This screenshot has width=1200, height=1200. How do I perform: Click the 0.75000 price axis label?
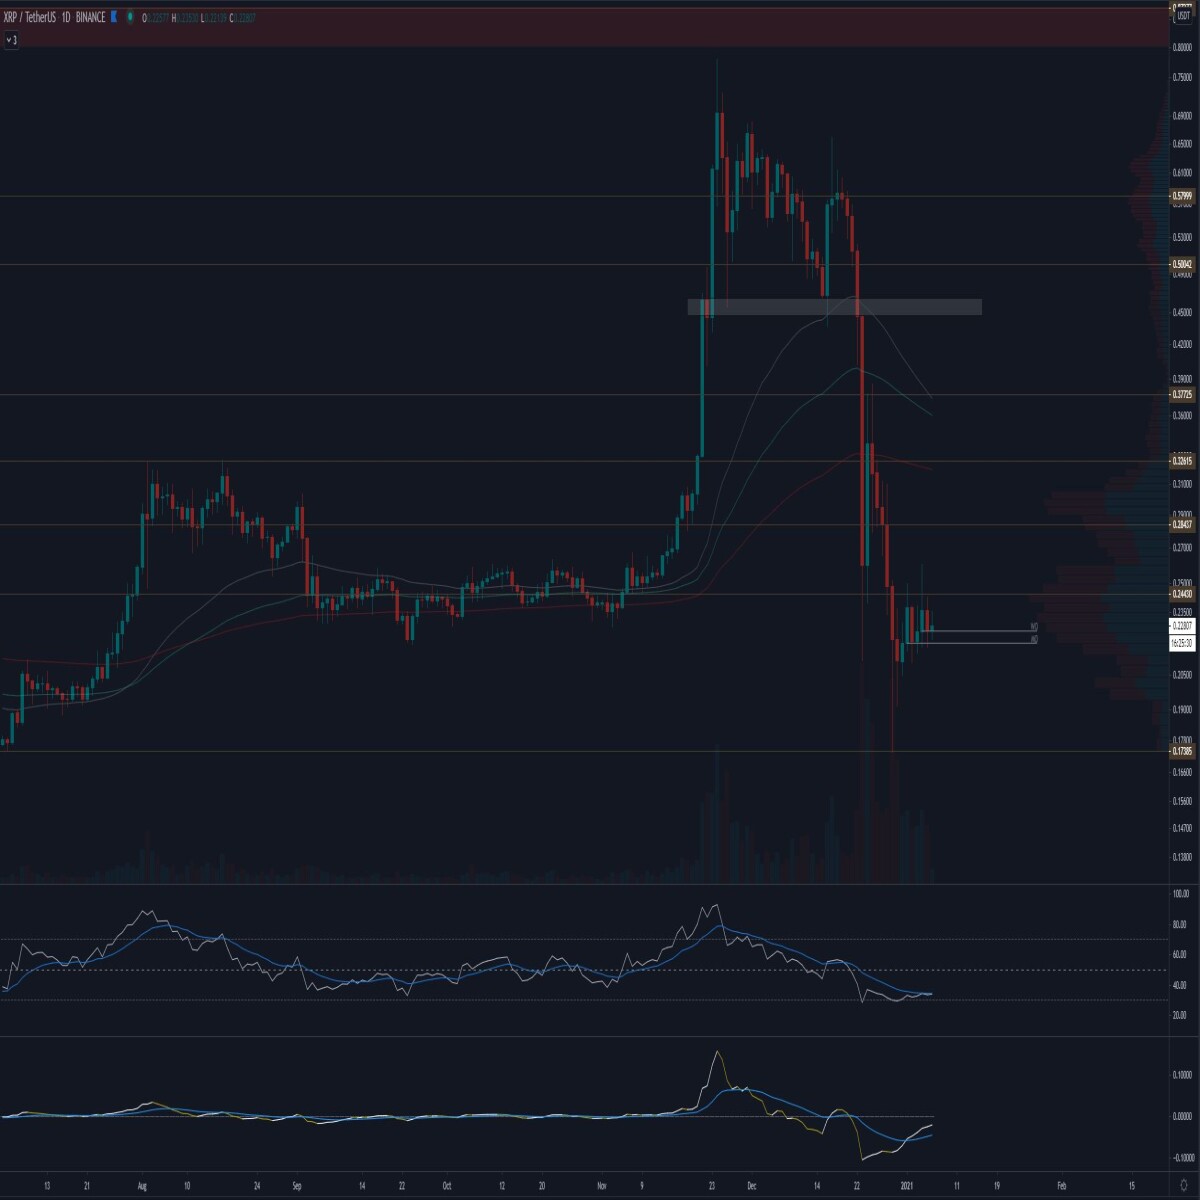click(x=1182, y=77)
